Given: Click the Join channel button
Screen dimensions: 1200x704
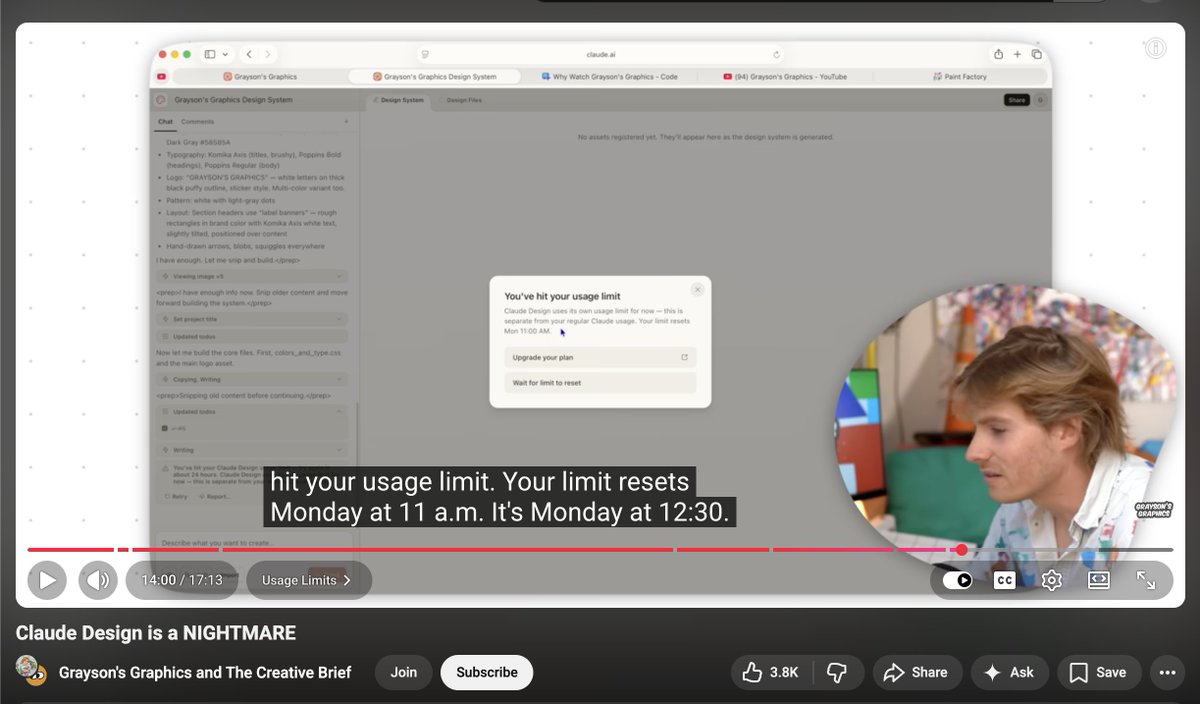Looking at the screenshot, I should (x=404, y=673).
